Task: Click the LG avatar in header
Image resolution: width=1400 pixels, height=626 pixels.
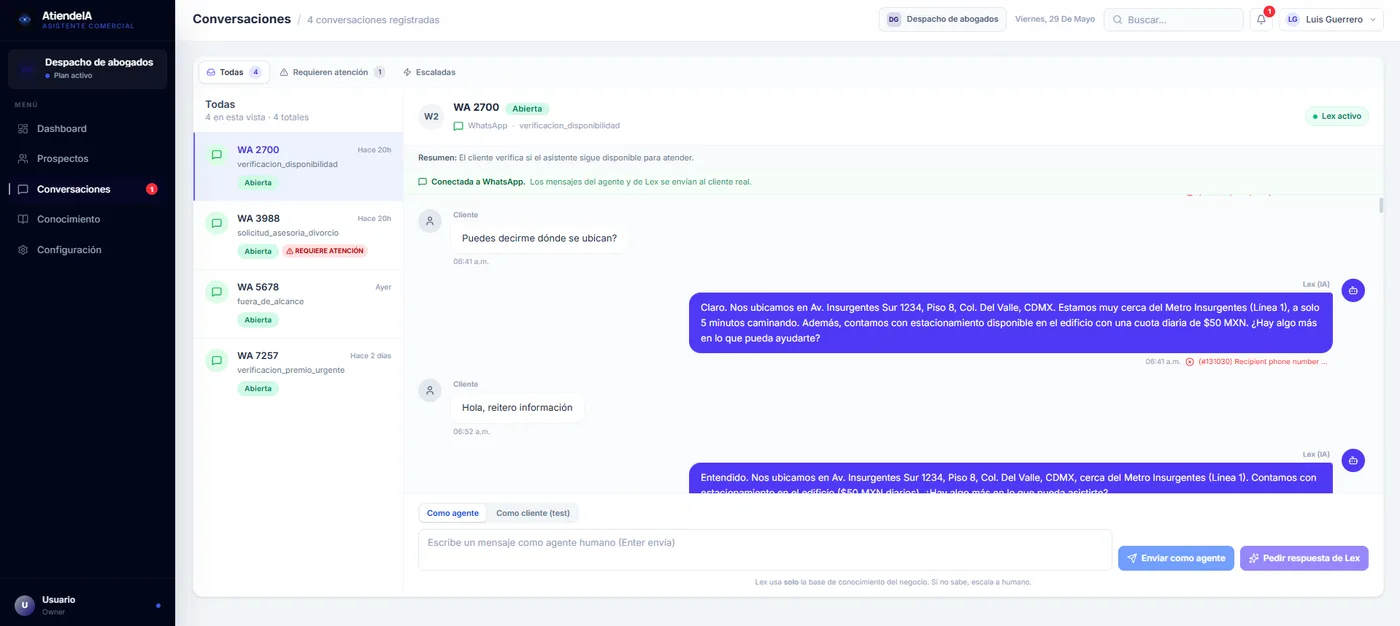Action: tap(1293, 19)
